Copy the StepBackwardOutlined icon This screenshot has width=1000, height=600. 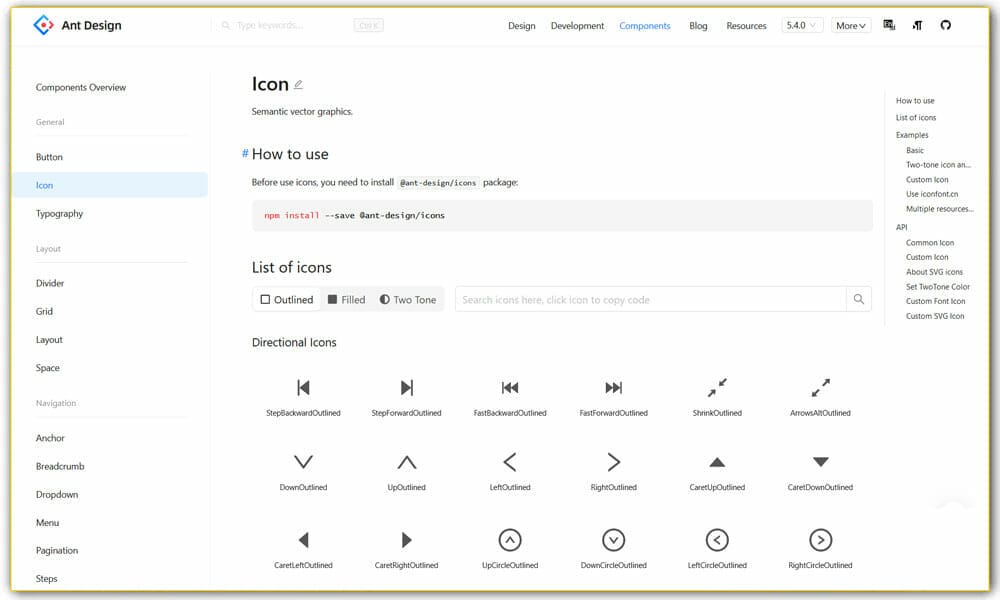pos(303,388)
